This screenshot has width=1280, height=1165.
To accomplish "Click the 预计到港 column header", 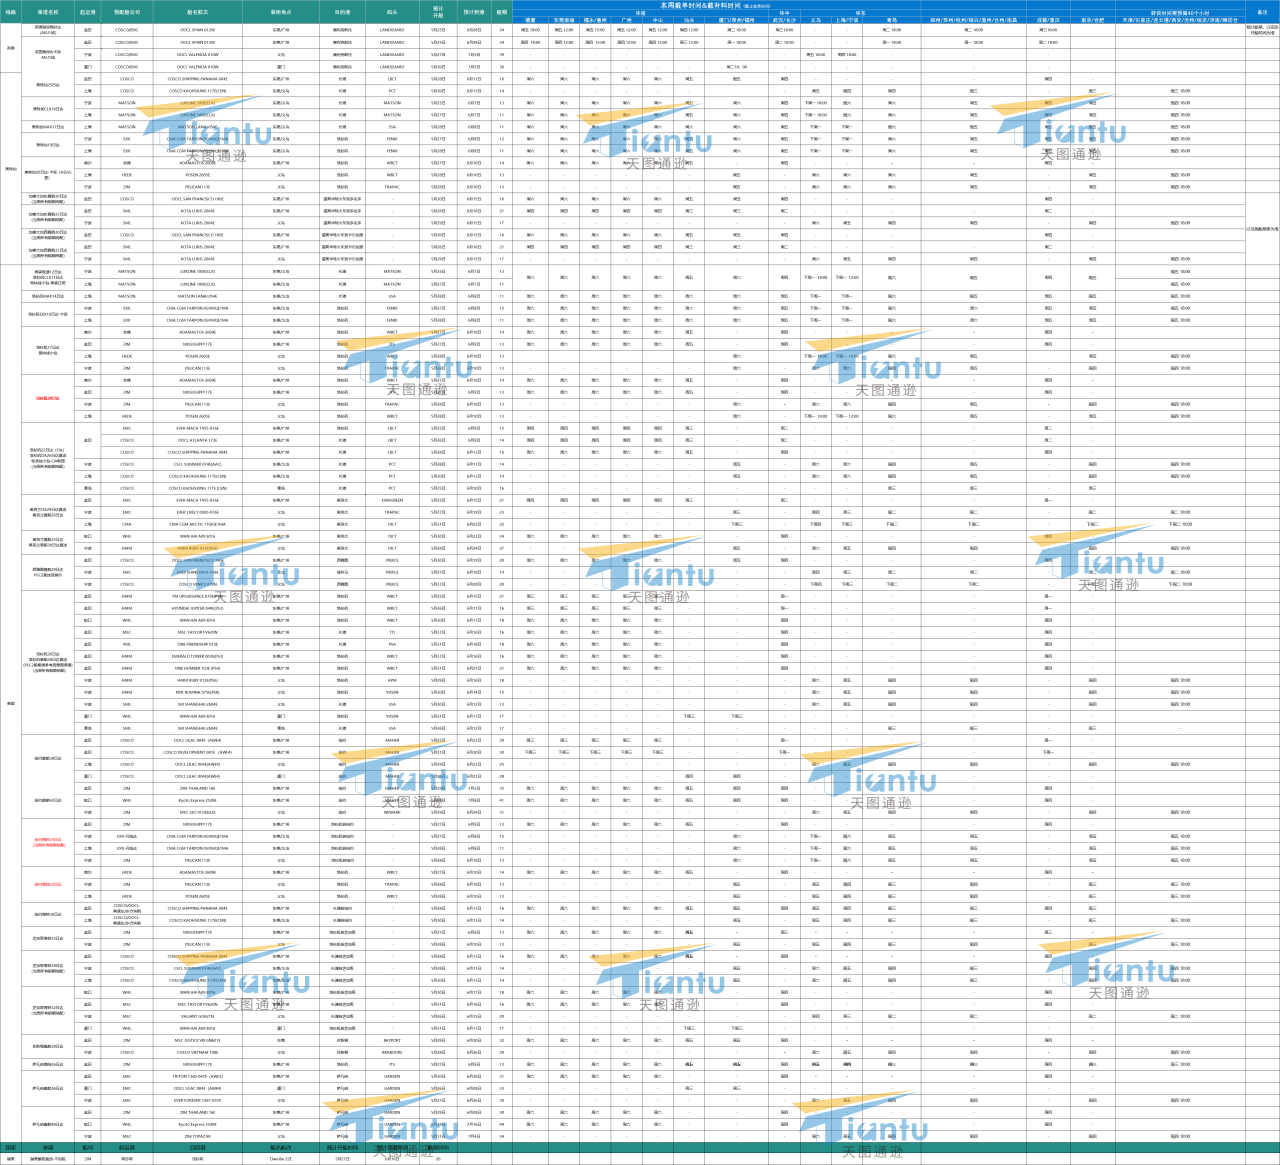I will (x=474, y=12).
